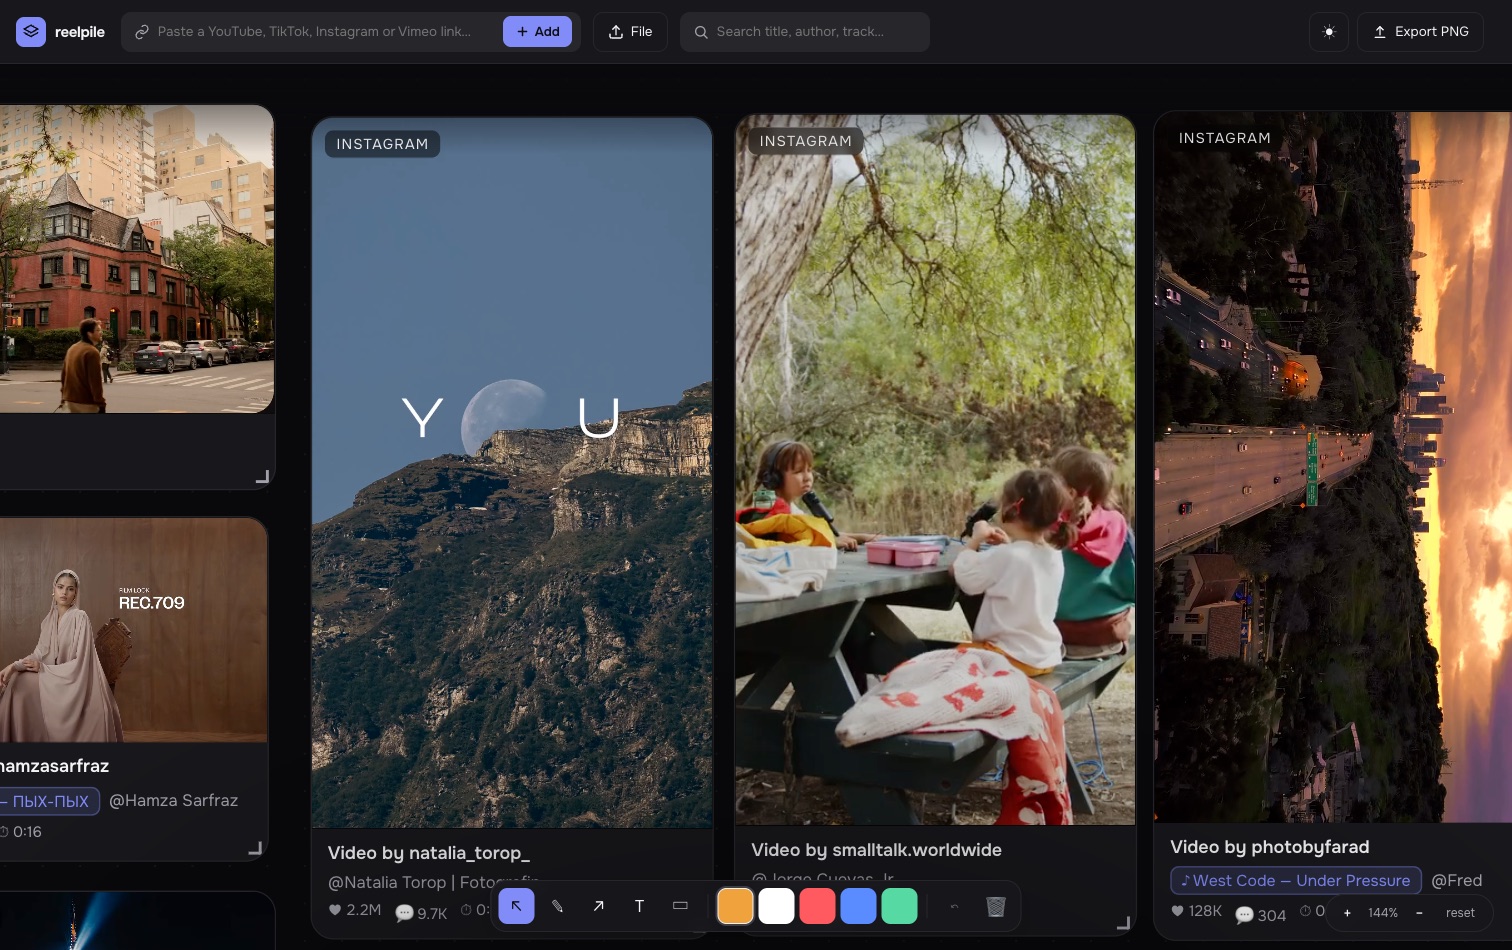1512x950 pixels.
Task: Click the @Hamza Sarfraz author name
Action: pos(173,801)
